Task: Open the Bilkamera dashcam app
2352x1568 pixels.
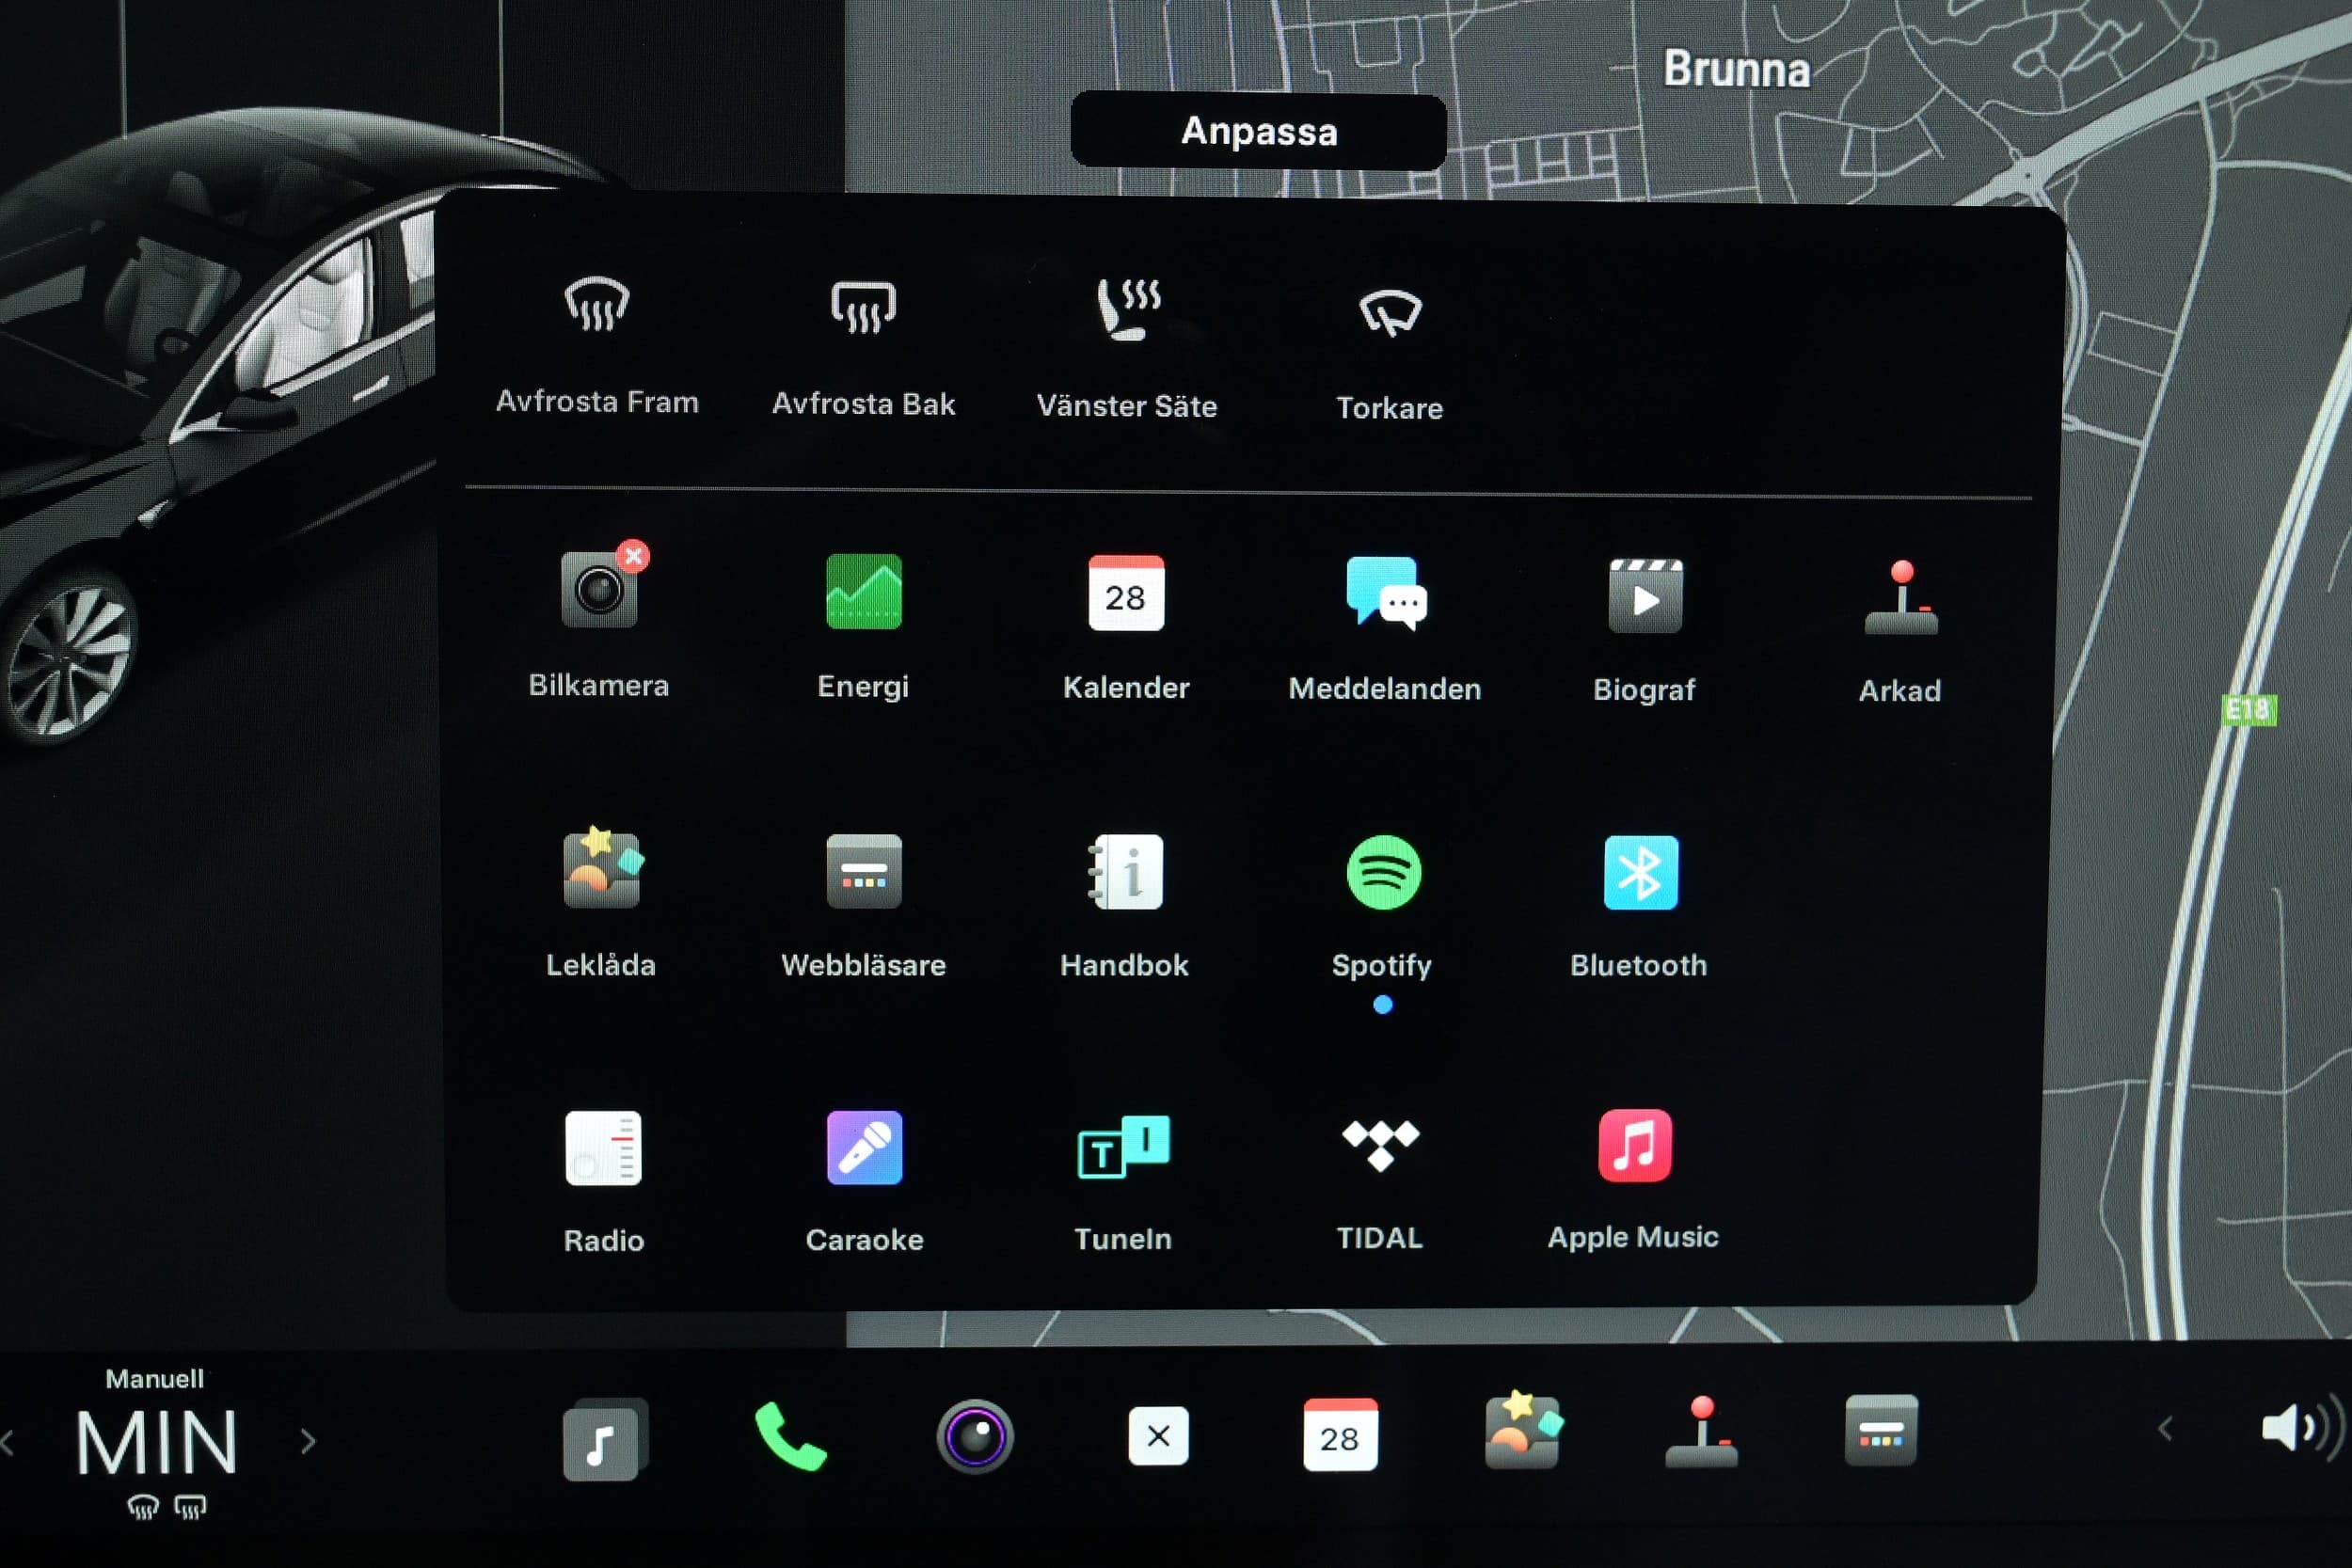Action: (x=598, y=592)
